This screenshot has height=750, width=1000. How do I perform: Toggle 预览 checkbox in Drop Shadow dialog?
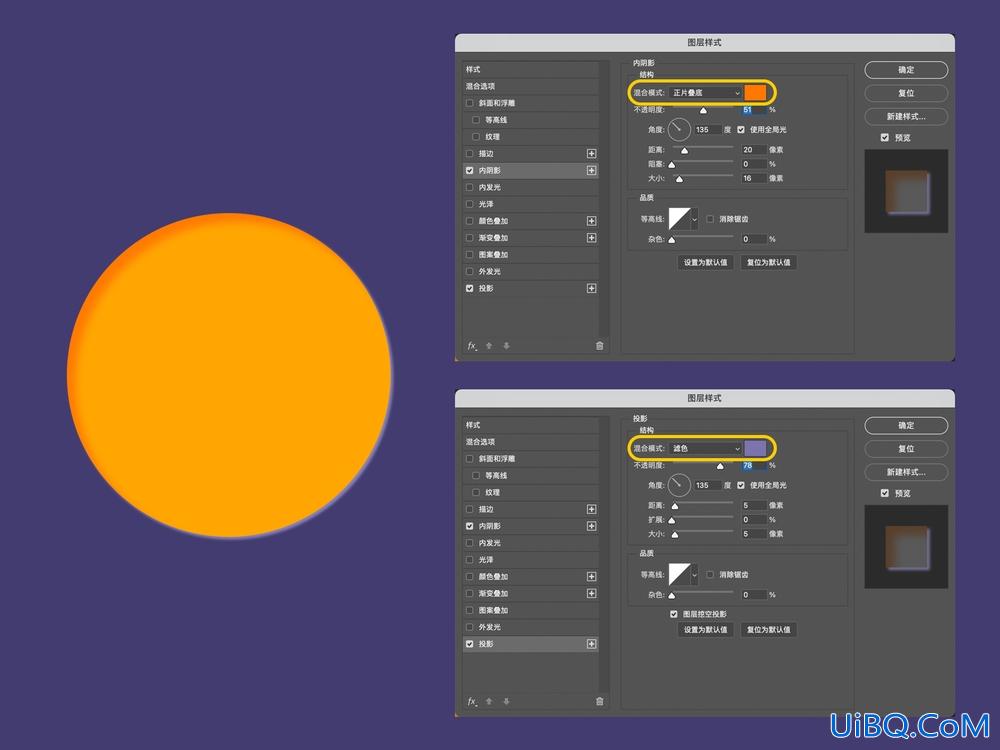tap(885, 493)
